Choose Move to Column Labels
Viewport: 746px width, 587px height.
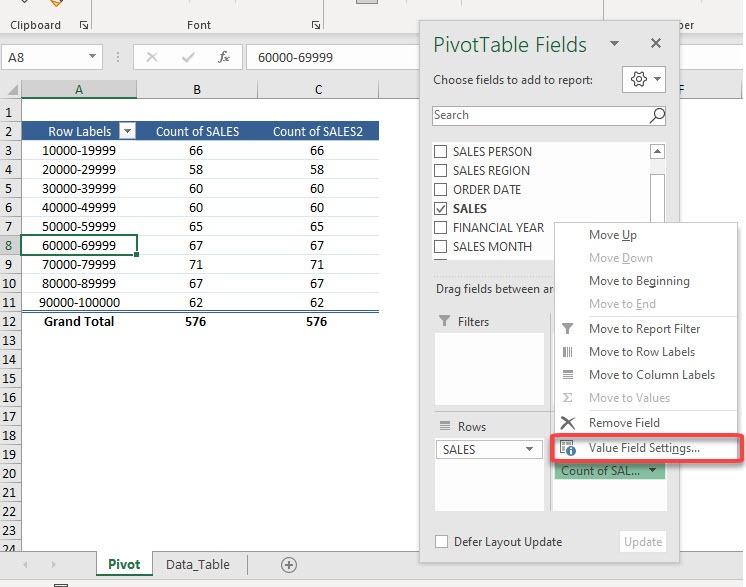point(652,375)
